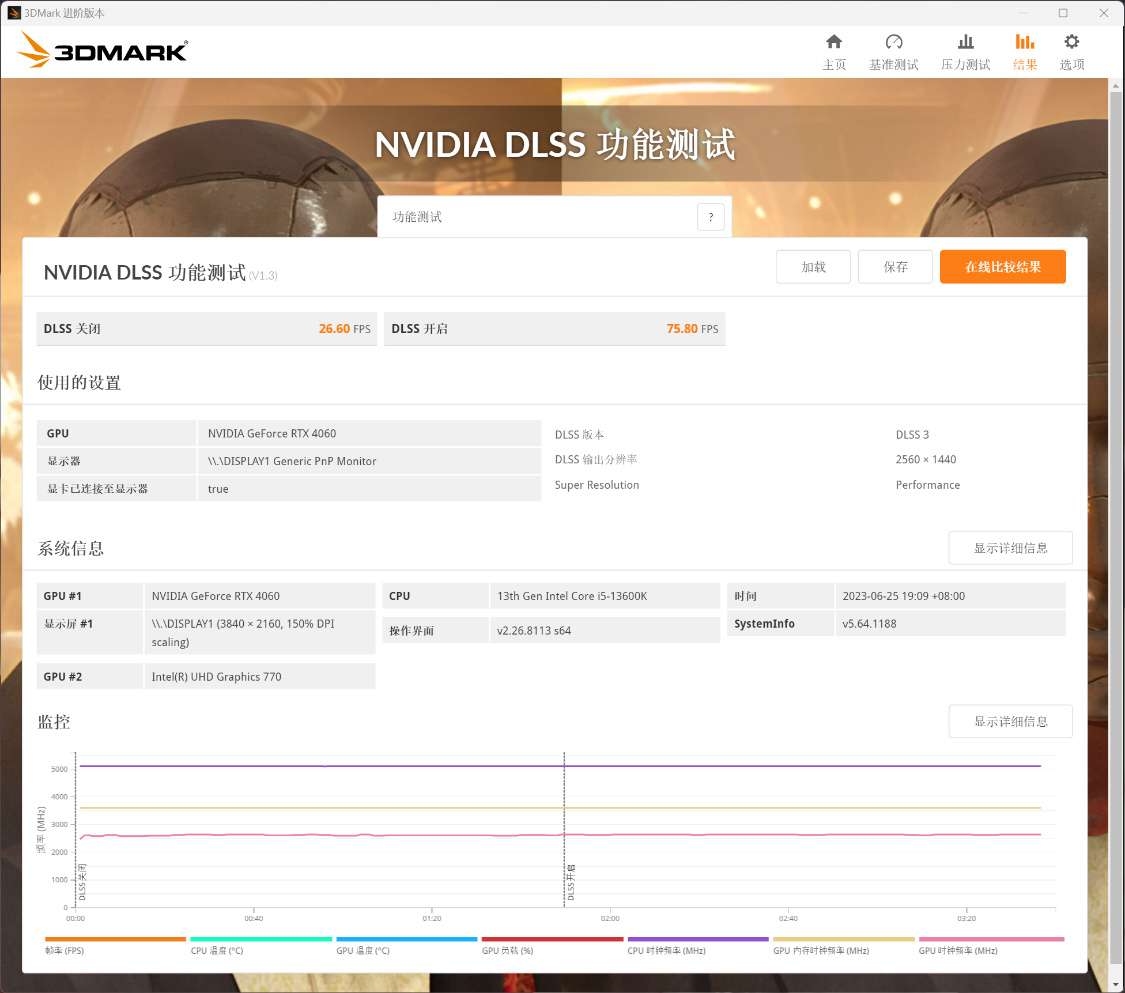Toggle the GPU 温度 legend swatch

[407, 939]
